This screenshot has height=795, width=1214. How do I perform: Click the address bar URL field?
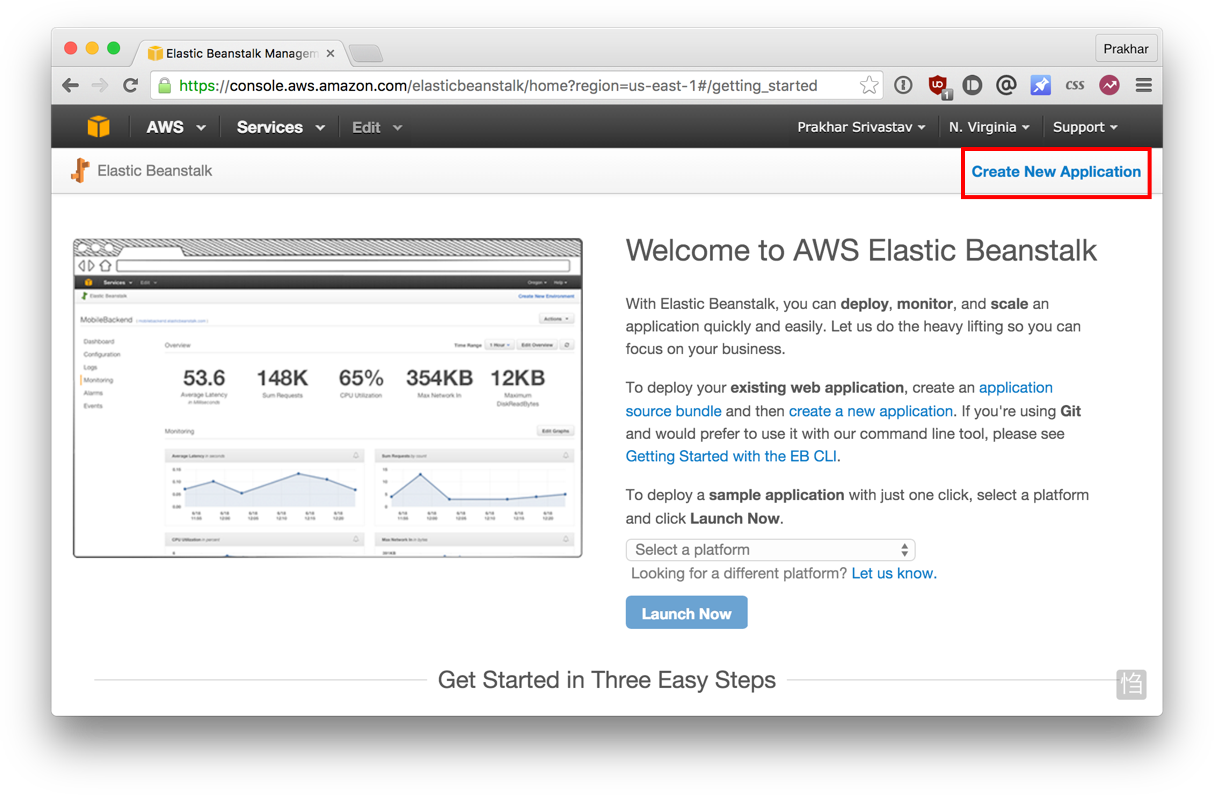(x=515, y=86)
